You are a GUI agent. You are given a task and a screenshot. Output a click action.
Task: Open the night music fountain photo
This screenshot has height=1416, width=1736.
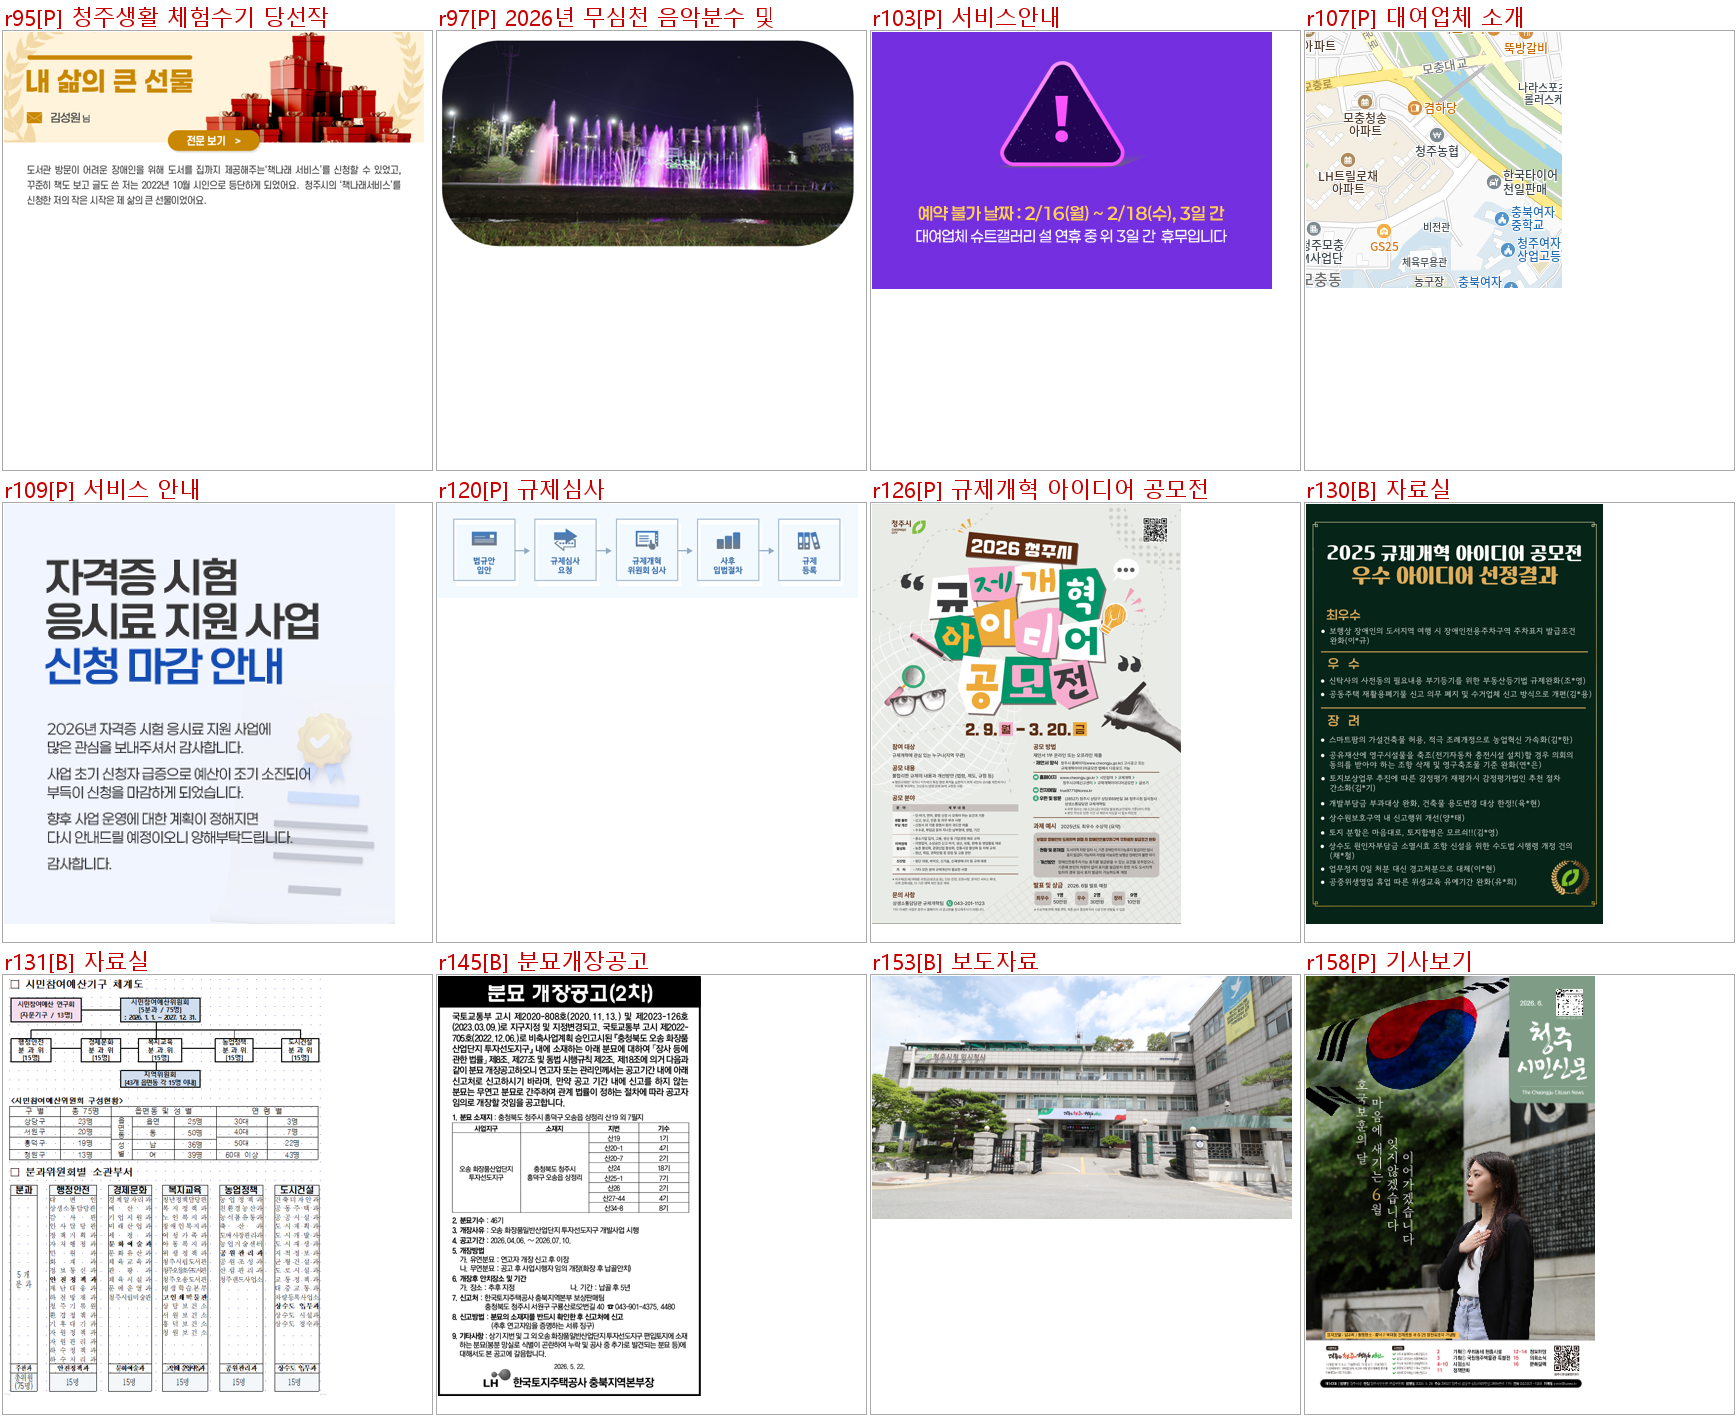pyautogui.click(x=647, y=143)
